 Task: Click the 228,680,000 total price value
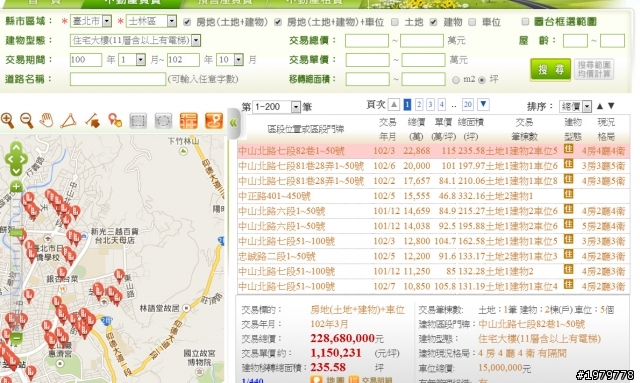tap(342, 338)
